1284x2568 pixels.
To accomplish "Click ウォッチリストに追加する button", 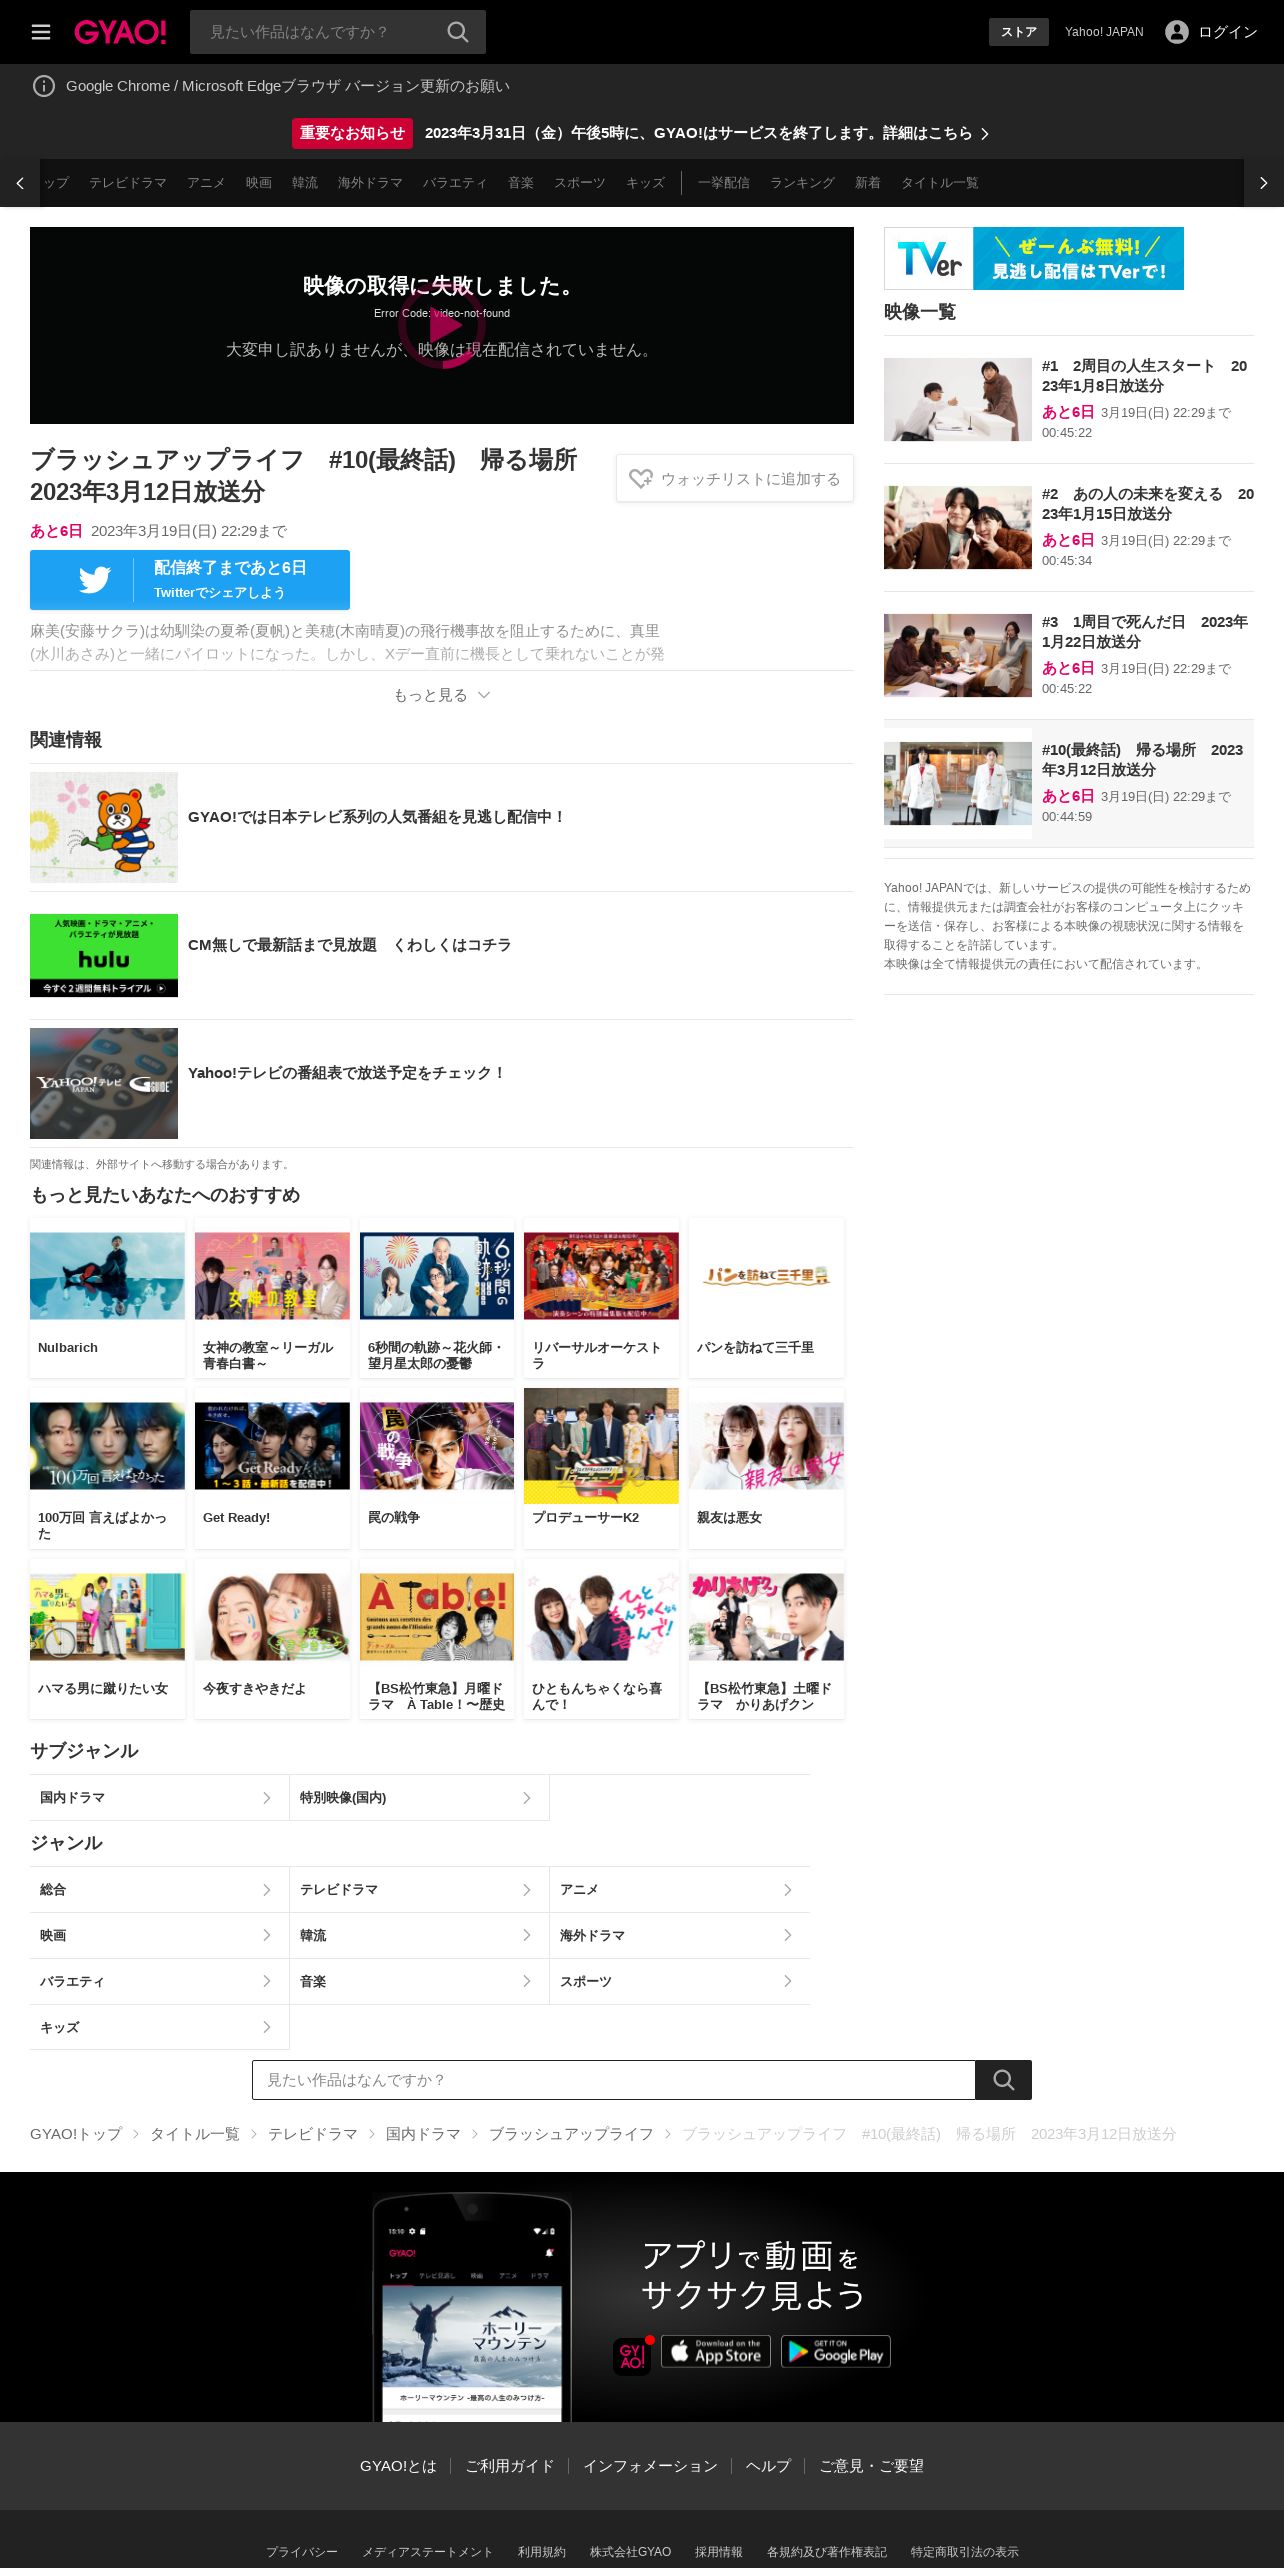I will pos(735,479).
